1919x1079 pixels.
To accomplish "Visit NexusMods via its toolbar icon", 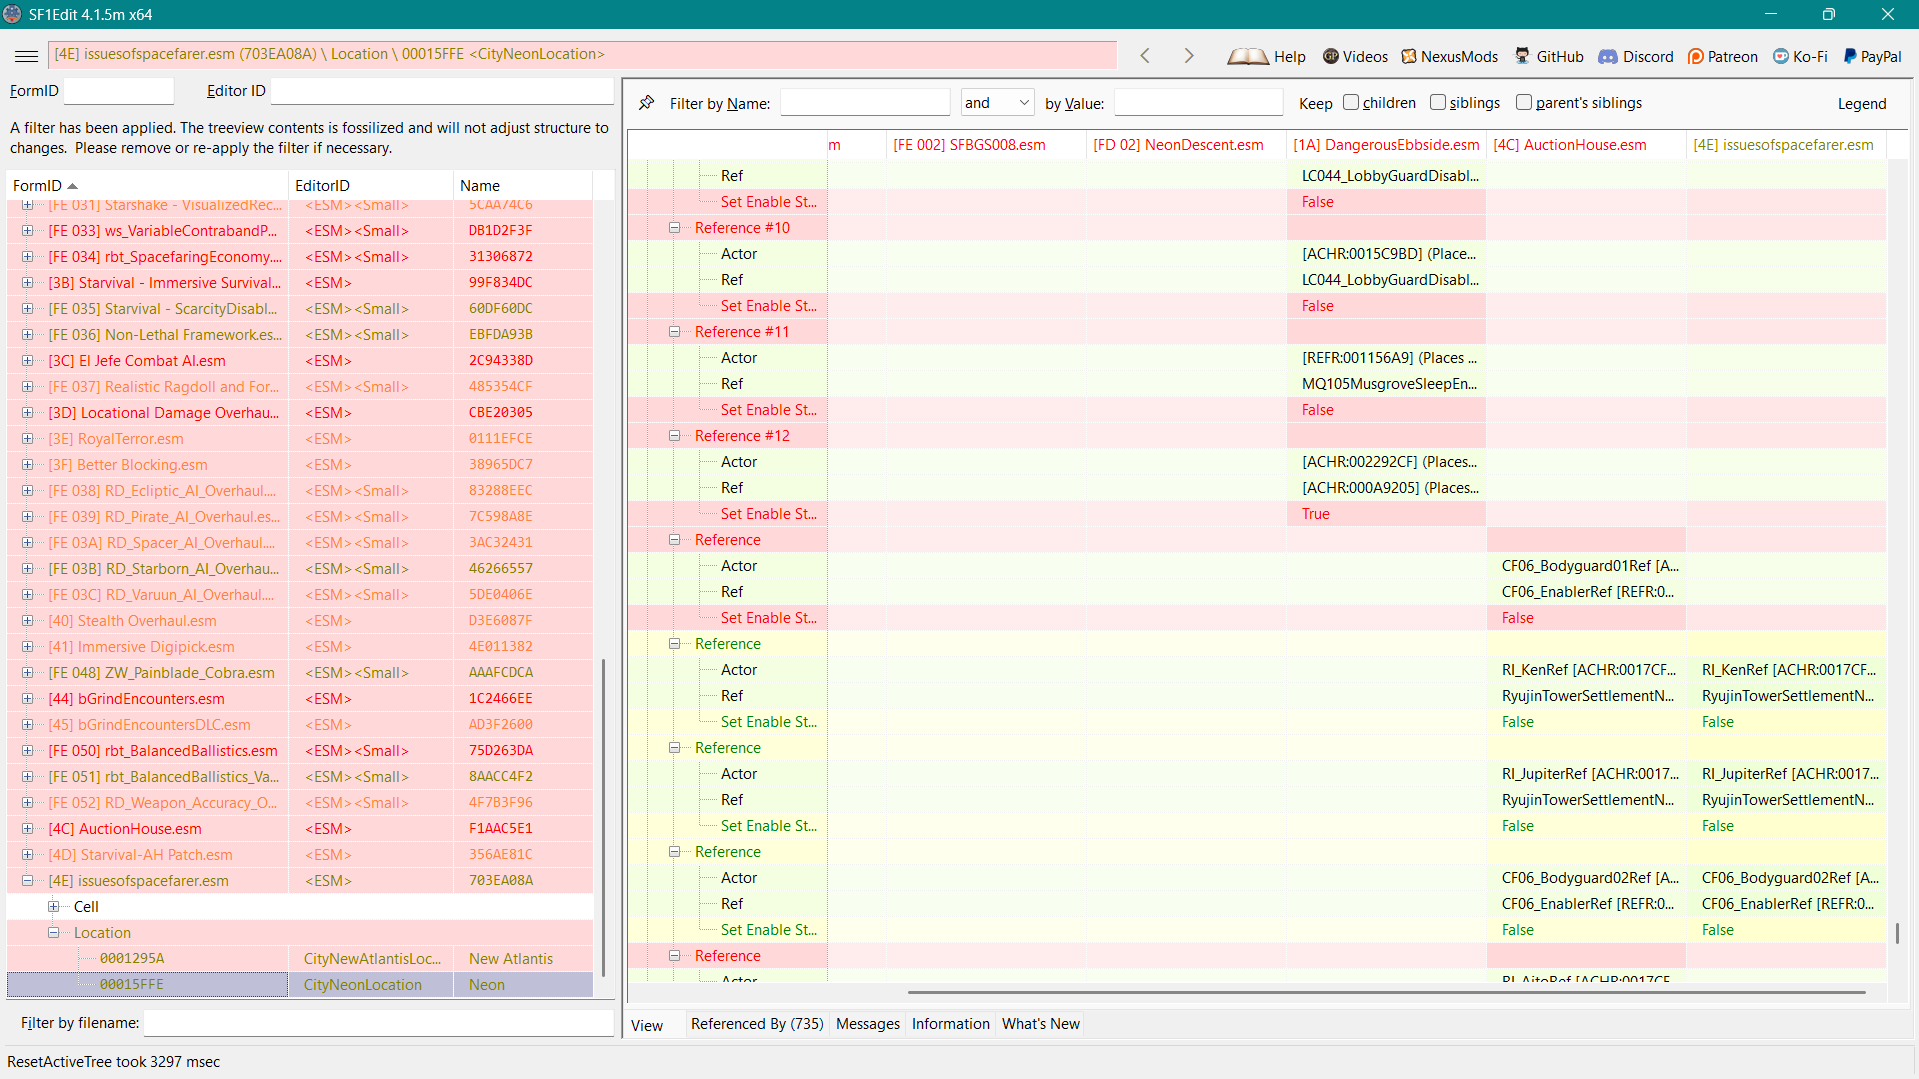I will pyautogui.click(x=1410, y=57).
